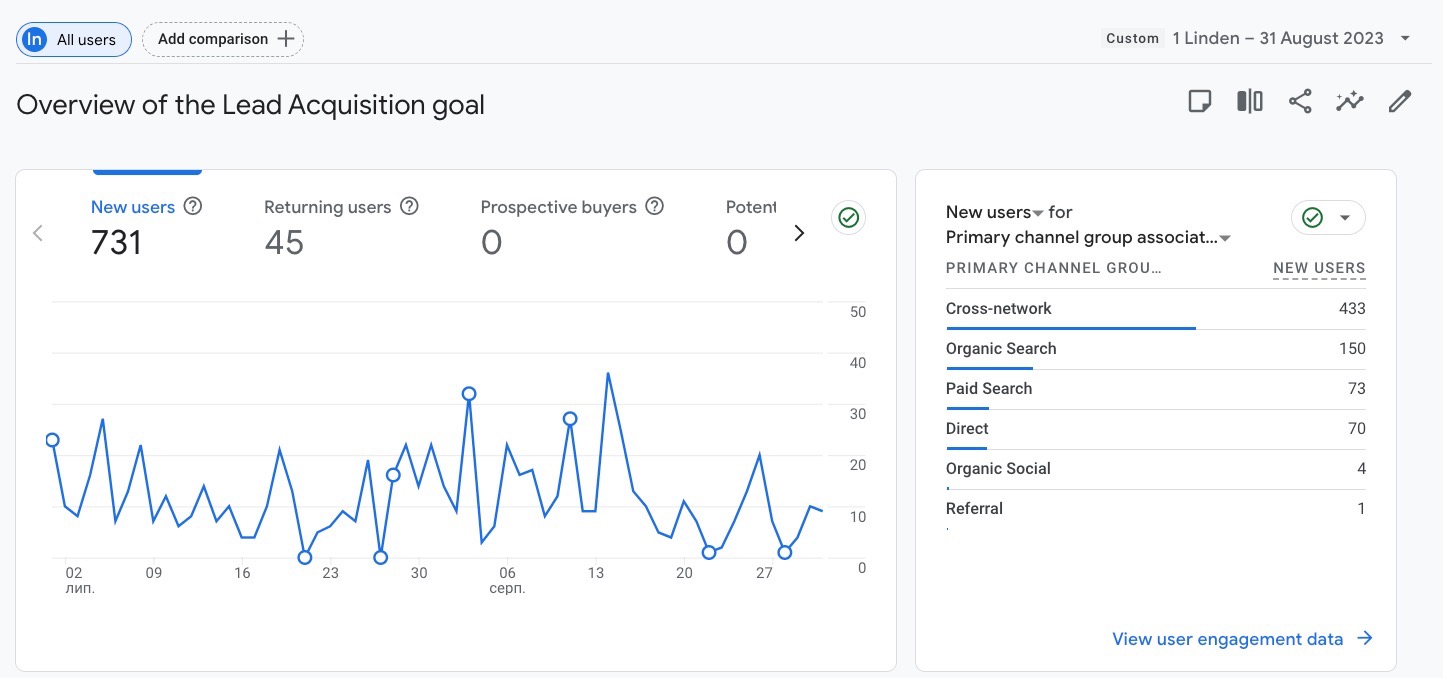Click help icon next to Returning users
The image size is (1443, 678).
[409, 207]
